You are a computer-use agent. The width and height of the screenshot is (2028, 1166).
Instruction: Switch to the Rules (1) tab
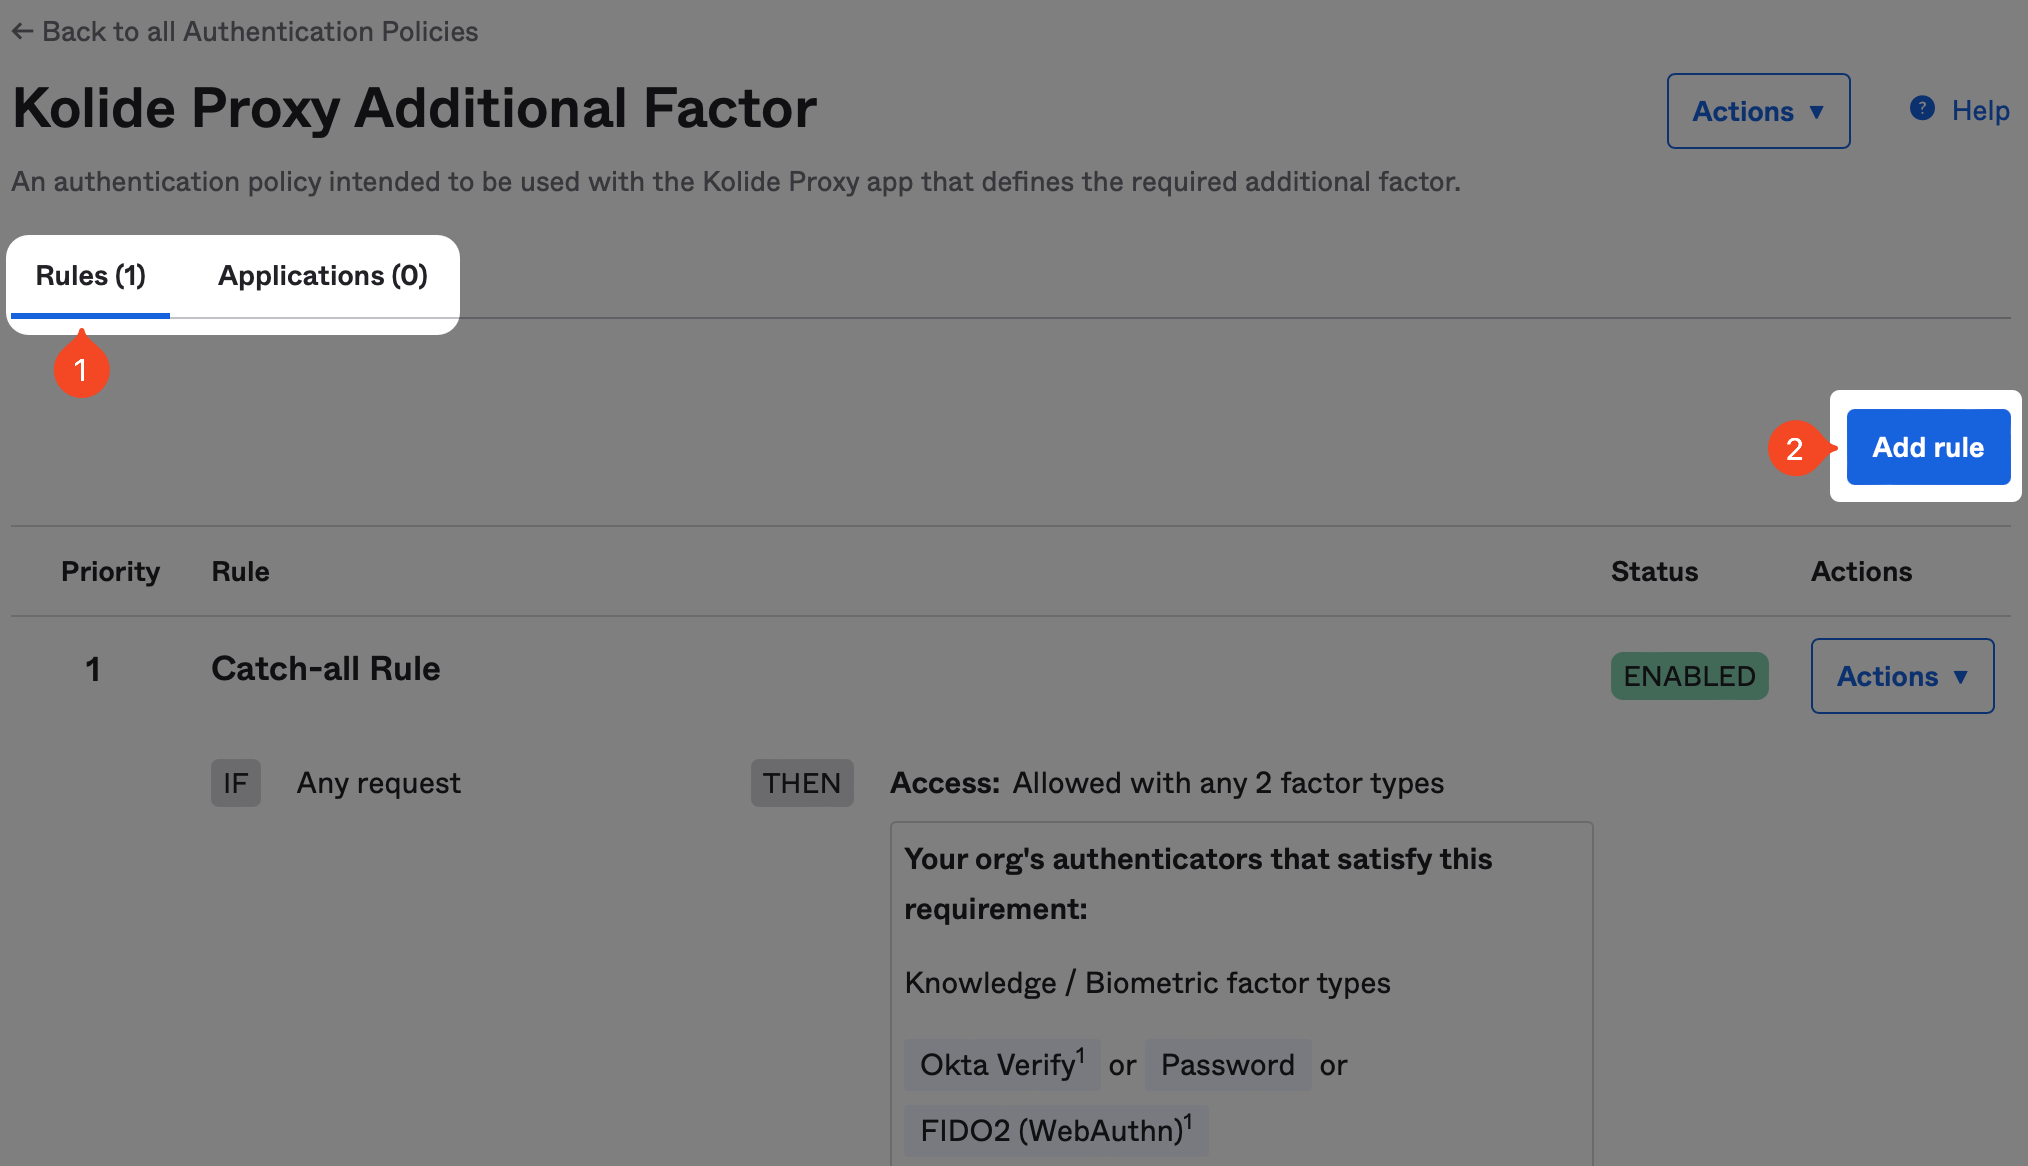coord(91,276)
